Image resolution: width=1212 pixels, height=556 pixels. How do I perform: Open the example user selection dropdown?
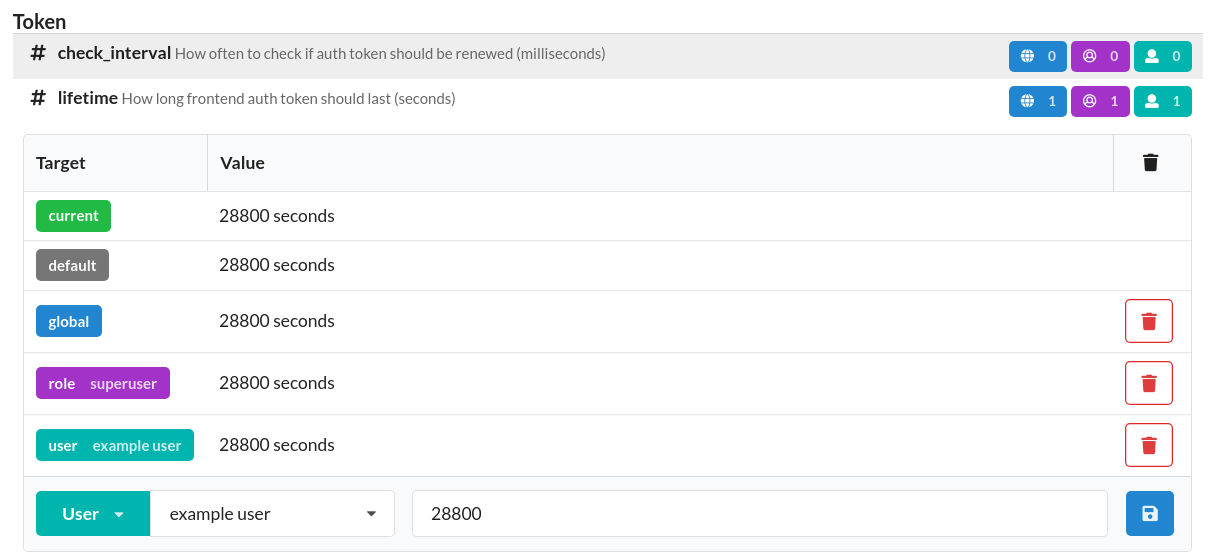272,514
